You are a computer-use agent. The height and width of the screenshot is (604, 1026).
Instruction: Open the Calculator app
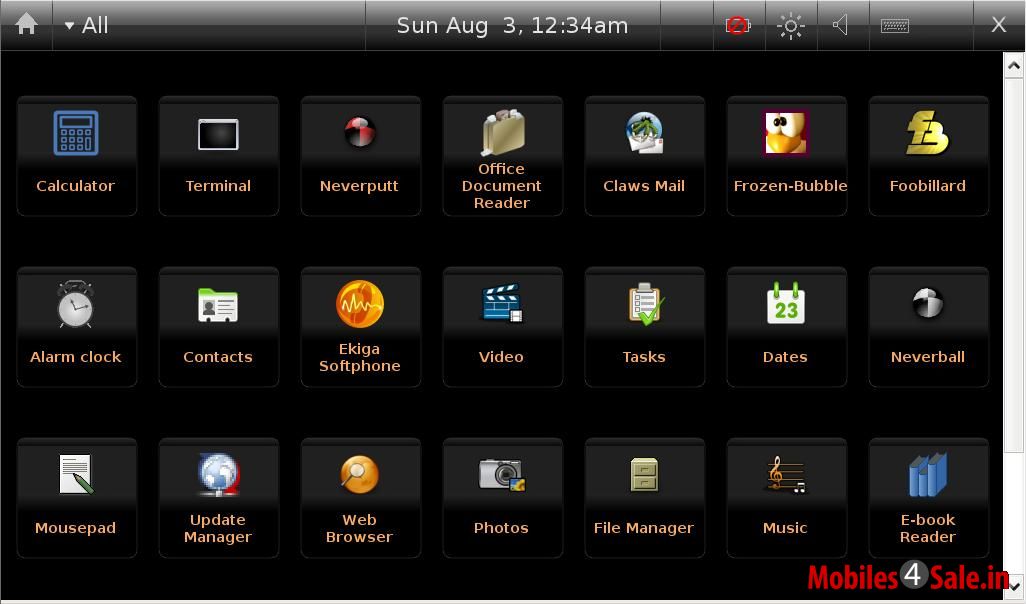[76, 155]
